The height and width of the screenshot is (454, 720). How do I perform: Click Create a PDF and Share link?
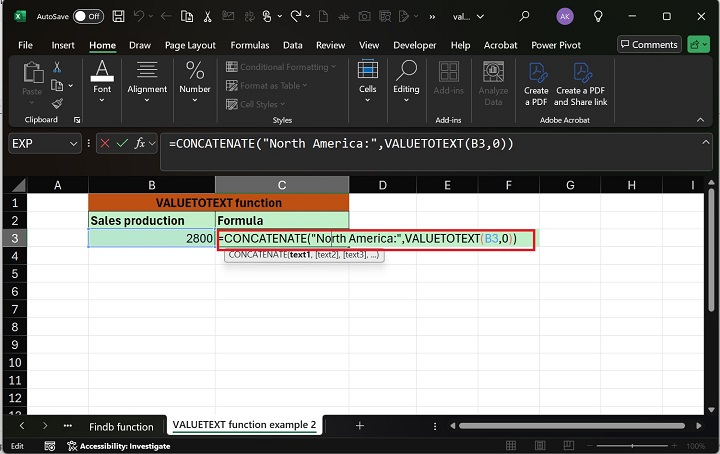click(x=581, y=82)
